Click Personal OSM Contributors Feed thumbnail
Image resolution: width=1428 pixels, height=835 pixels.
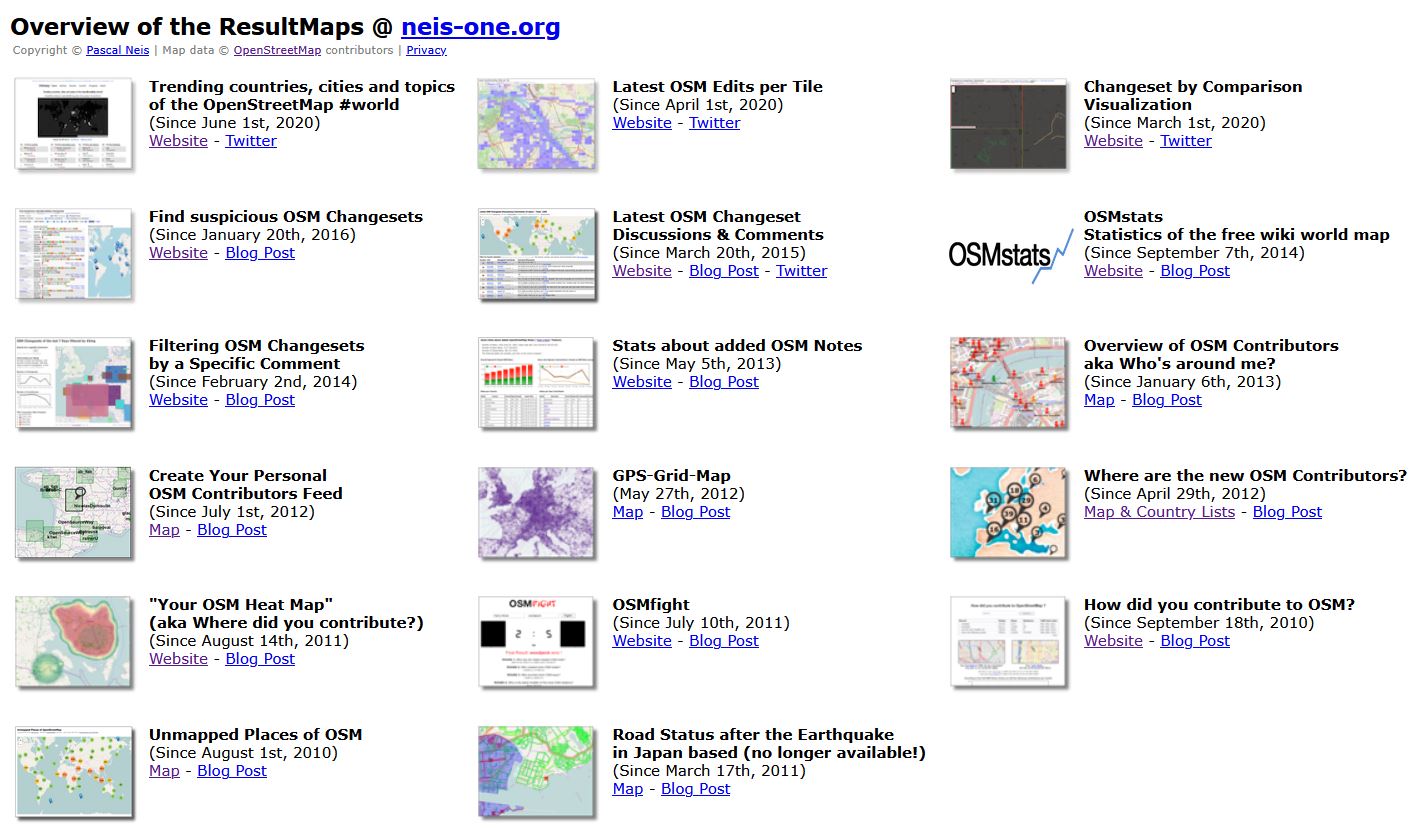pyautogui.click(x=74, y=512)
